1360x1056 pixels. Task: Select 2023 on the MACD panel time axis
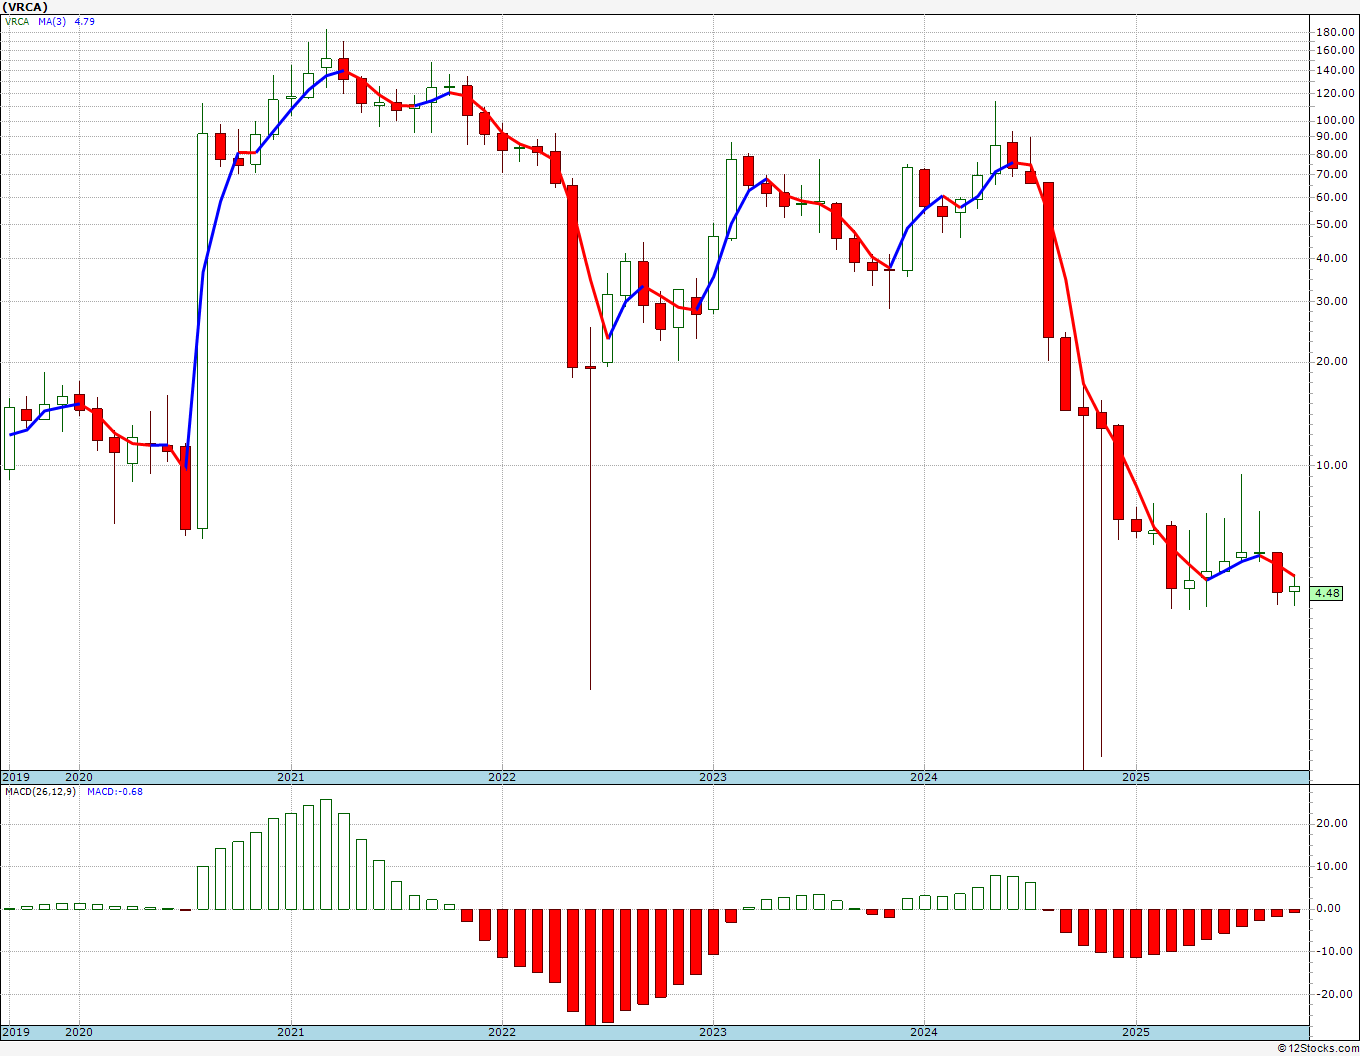(713, 1032)
